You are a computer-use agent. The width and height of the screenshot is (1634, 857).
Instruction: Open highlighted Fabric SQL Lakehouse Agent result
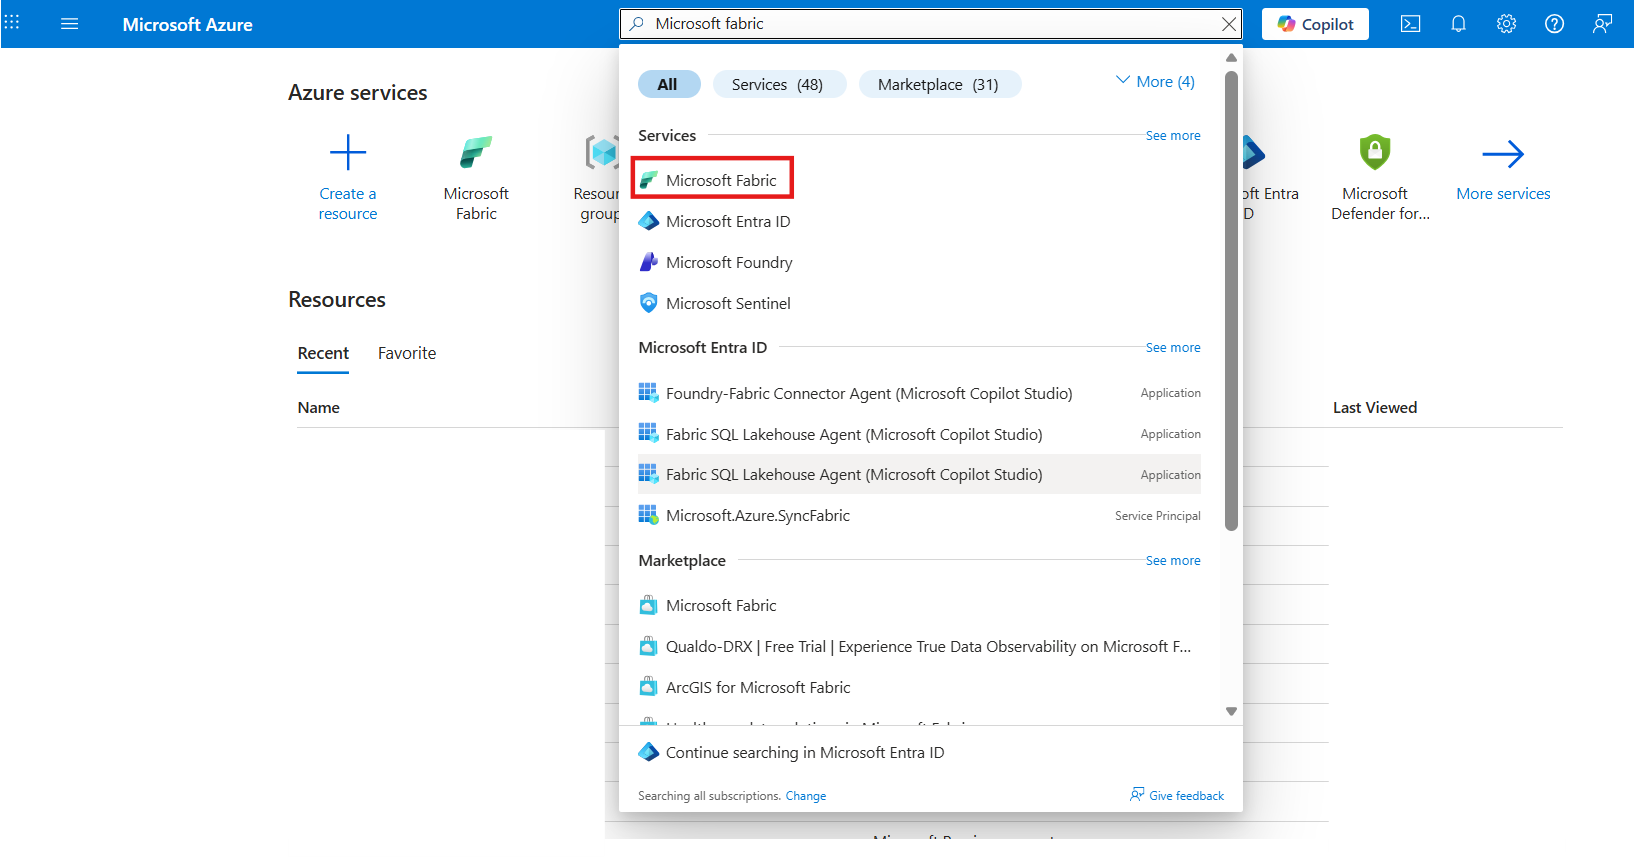pyautogui.click(x=919, y=475)
